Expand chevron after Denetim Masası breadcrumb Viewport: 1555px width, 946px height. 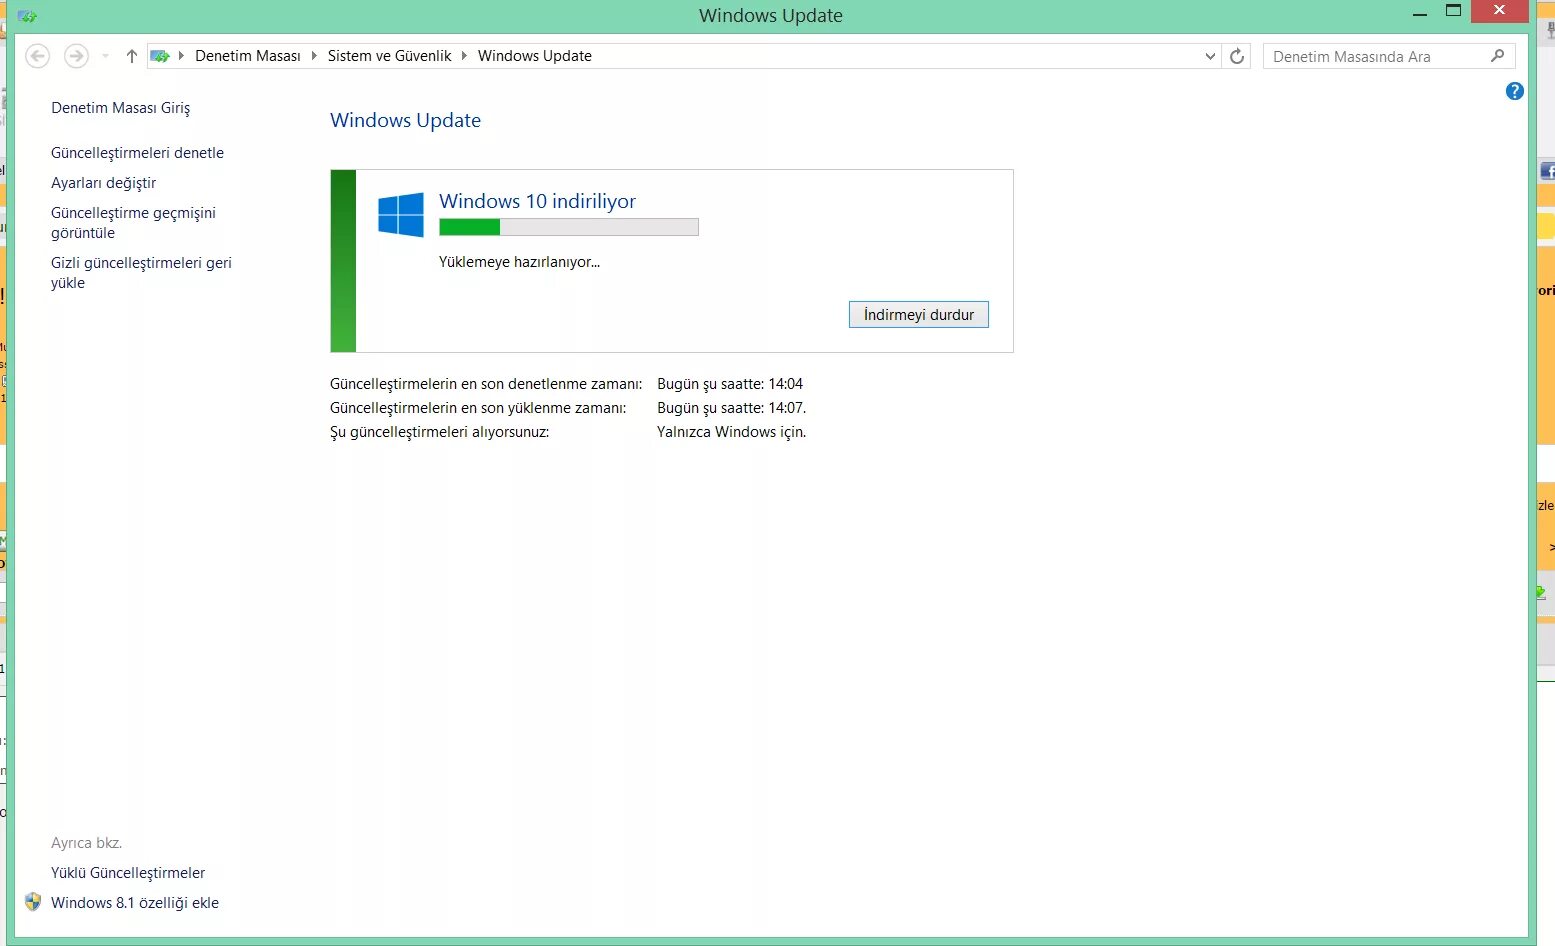point(314,56)
